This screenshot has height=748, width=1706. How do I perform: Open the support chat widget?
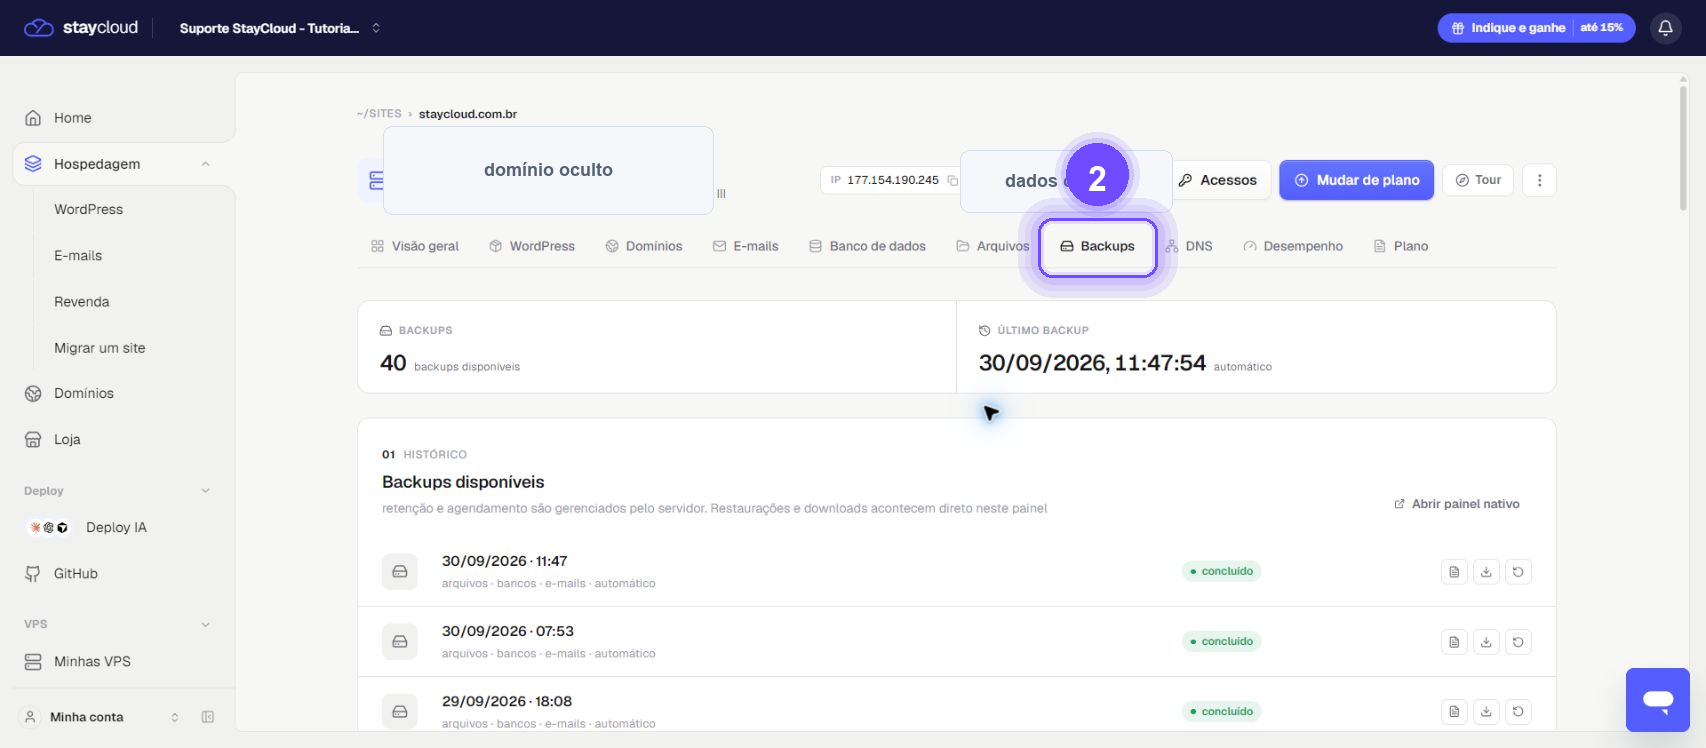(1657, 700)
